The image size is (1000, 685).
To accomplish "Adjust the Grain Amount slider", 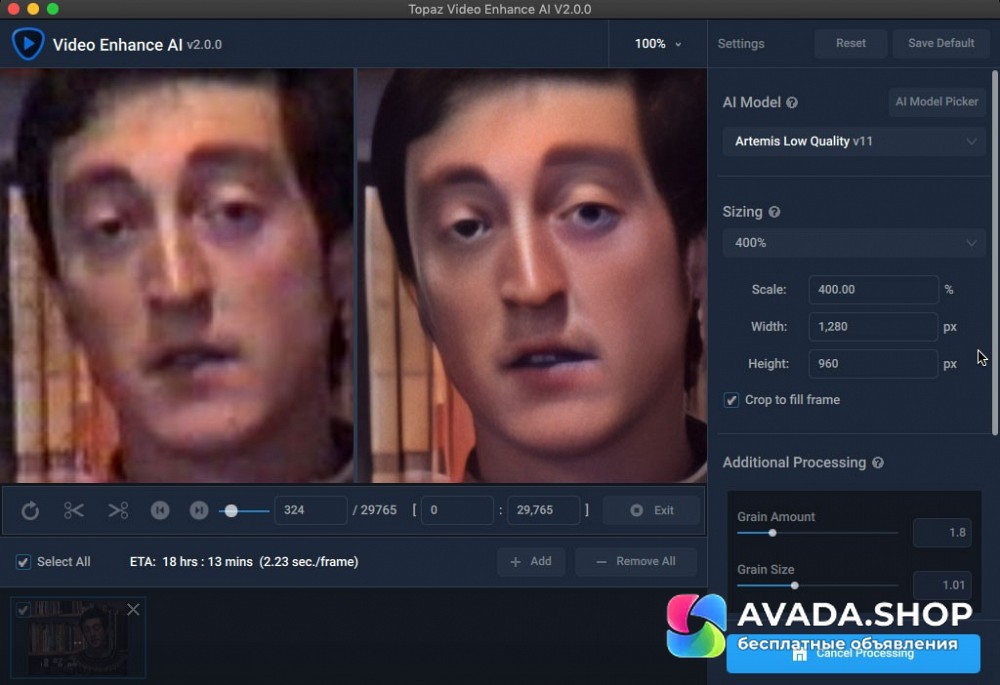I will 772,533.
